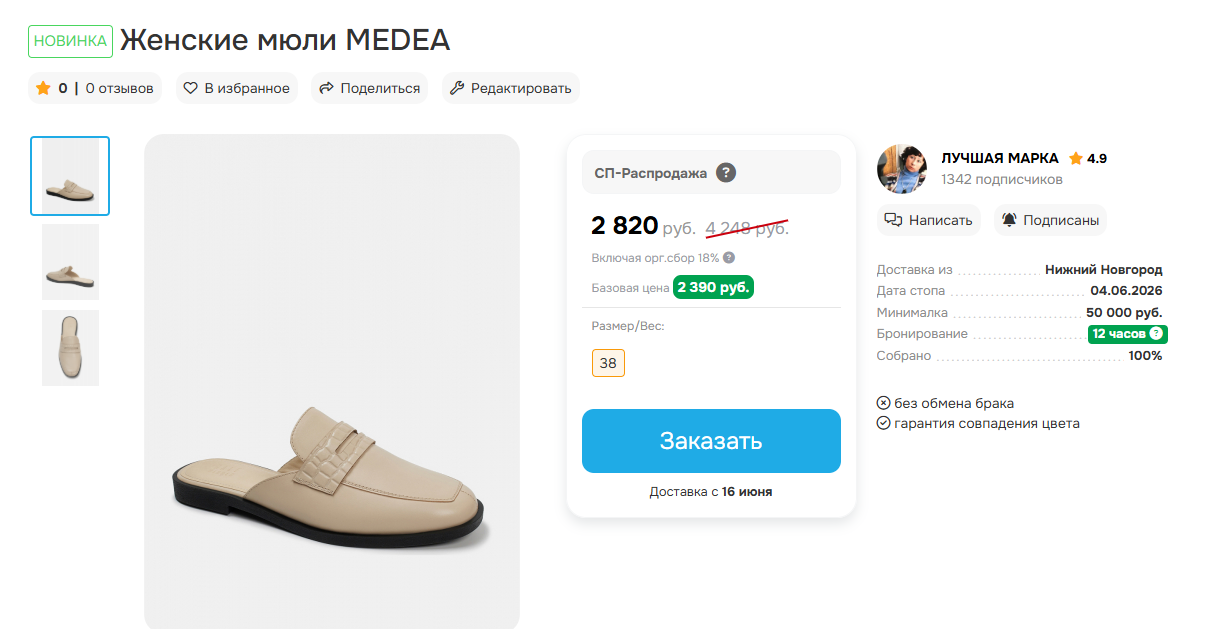
Task: Select the third top-view shoe thumbnail
Action: (70, 348)
